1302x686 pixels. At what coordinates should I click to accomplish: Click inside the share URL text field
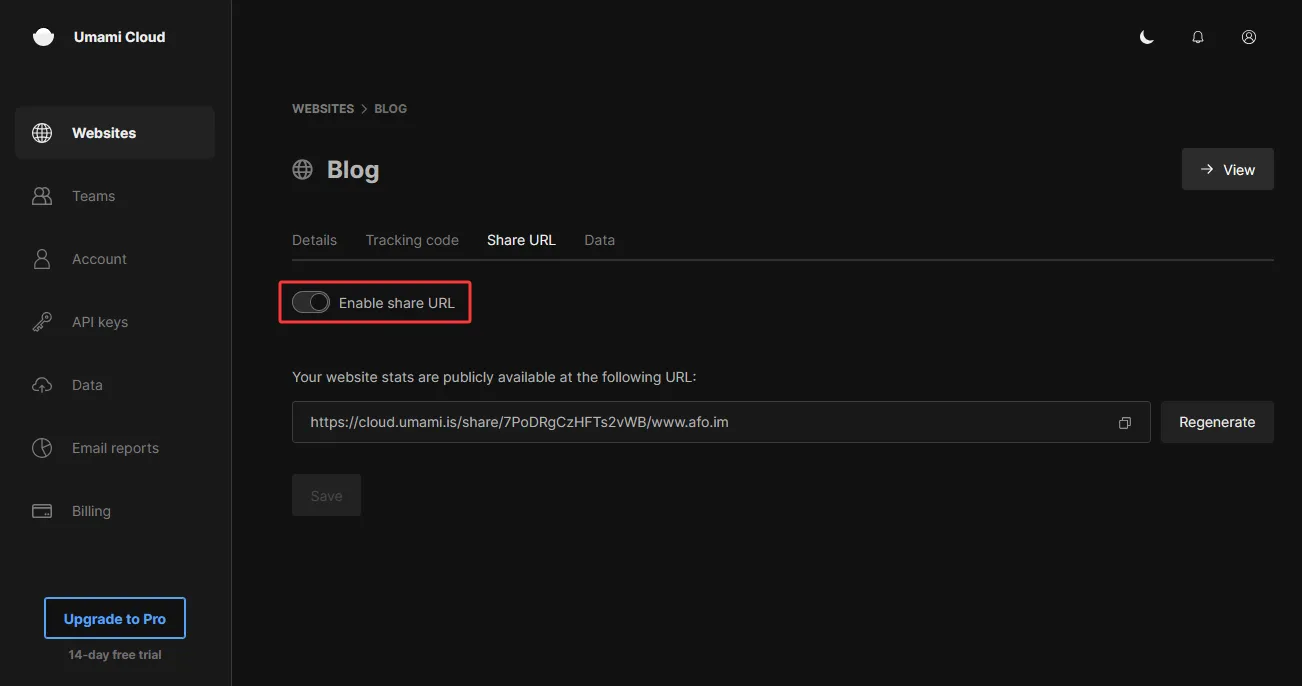pos(700,422)
